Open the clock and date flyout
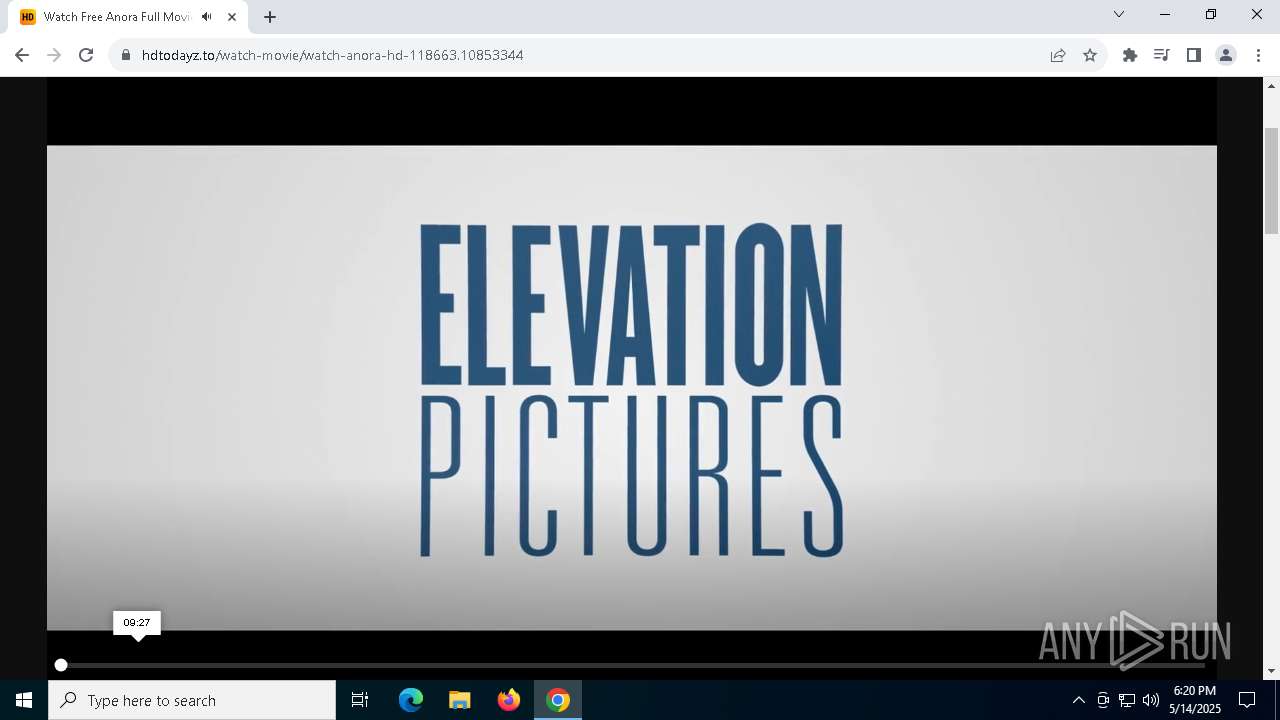 [1195, 700]
